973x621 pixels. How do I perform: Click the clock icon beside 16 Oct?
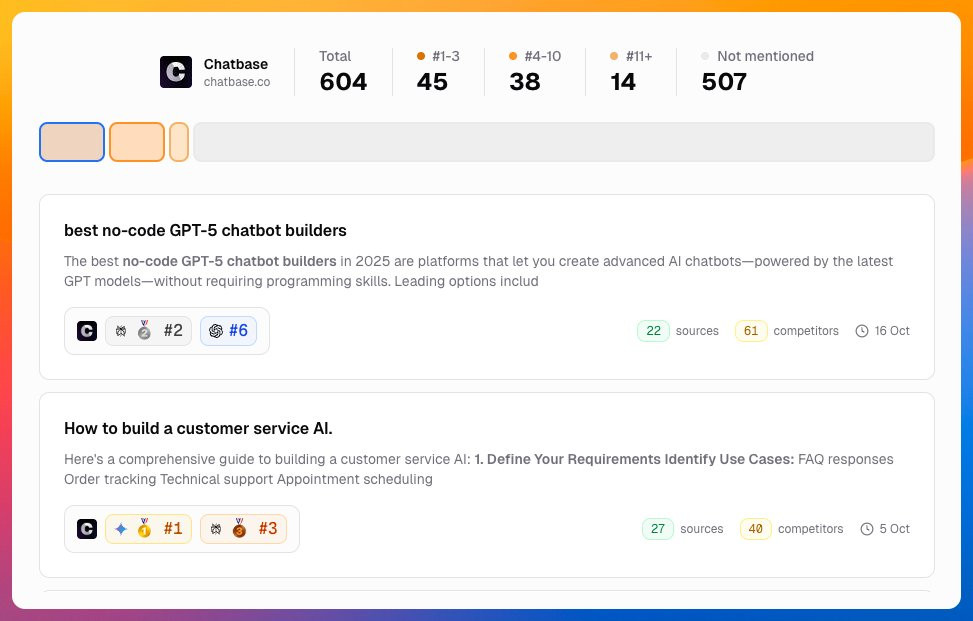(862, 331)
